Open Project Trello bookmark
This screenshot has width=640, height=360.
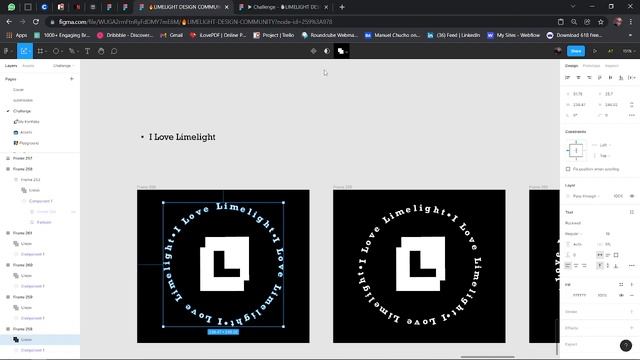[x=274, y=36]
